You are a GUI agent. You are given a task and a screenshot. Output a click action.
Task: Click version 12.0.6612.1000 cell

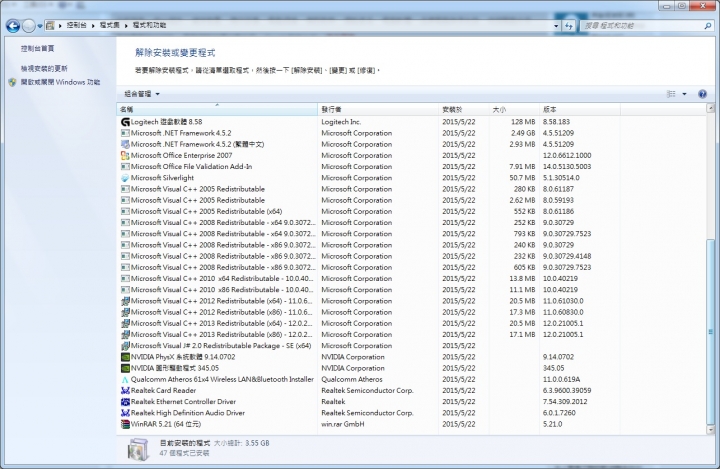(567, 156)
